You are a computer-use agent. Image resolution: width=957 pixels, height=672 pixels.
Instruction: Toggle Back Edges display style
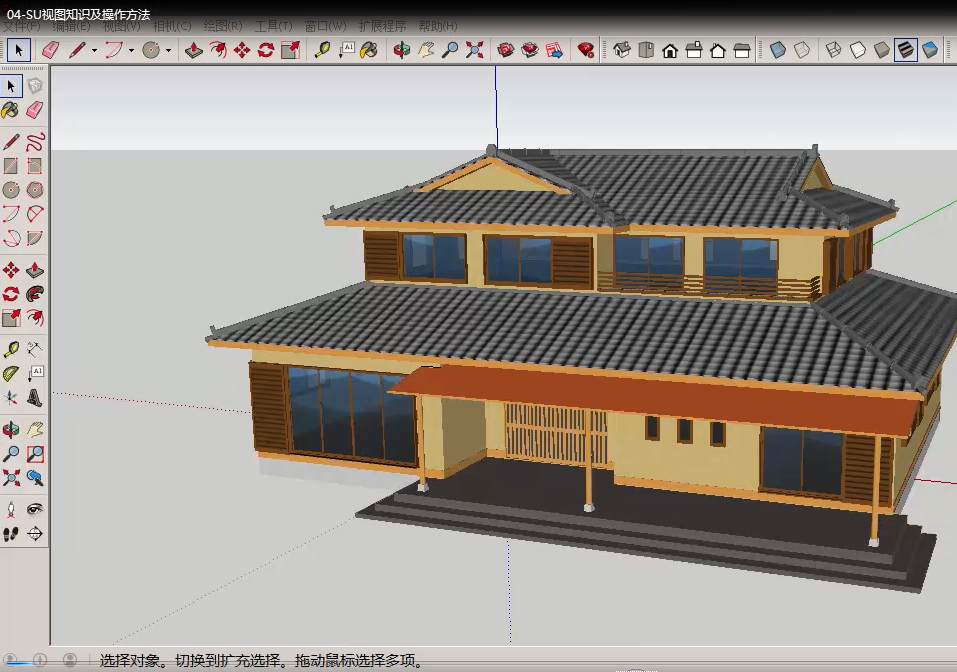click(801, 50)
